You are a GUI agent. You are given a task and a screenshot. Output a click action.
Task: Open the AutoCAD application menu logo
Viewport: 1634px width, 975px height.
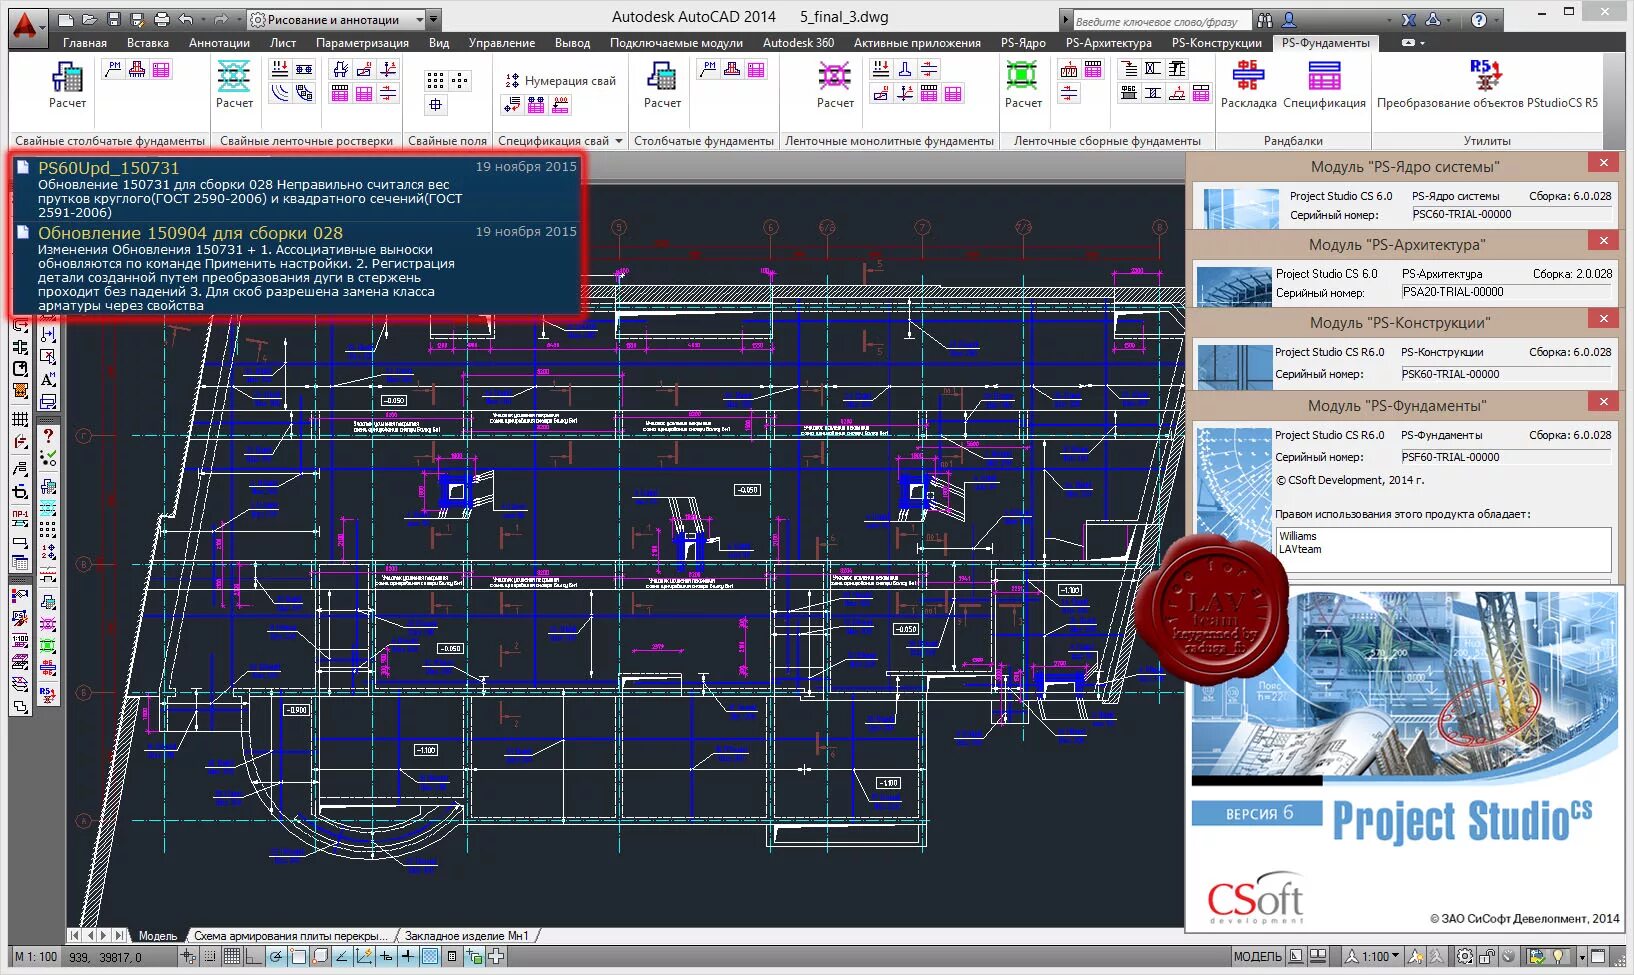(26, 27)
